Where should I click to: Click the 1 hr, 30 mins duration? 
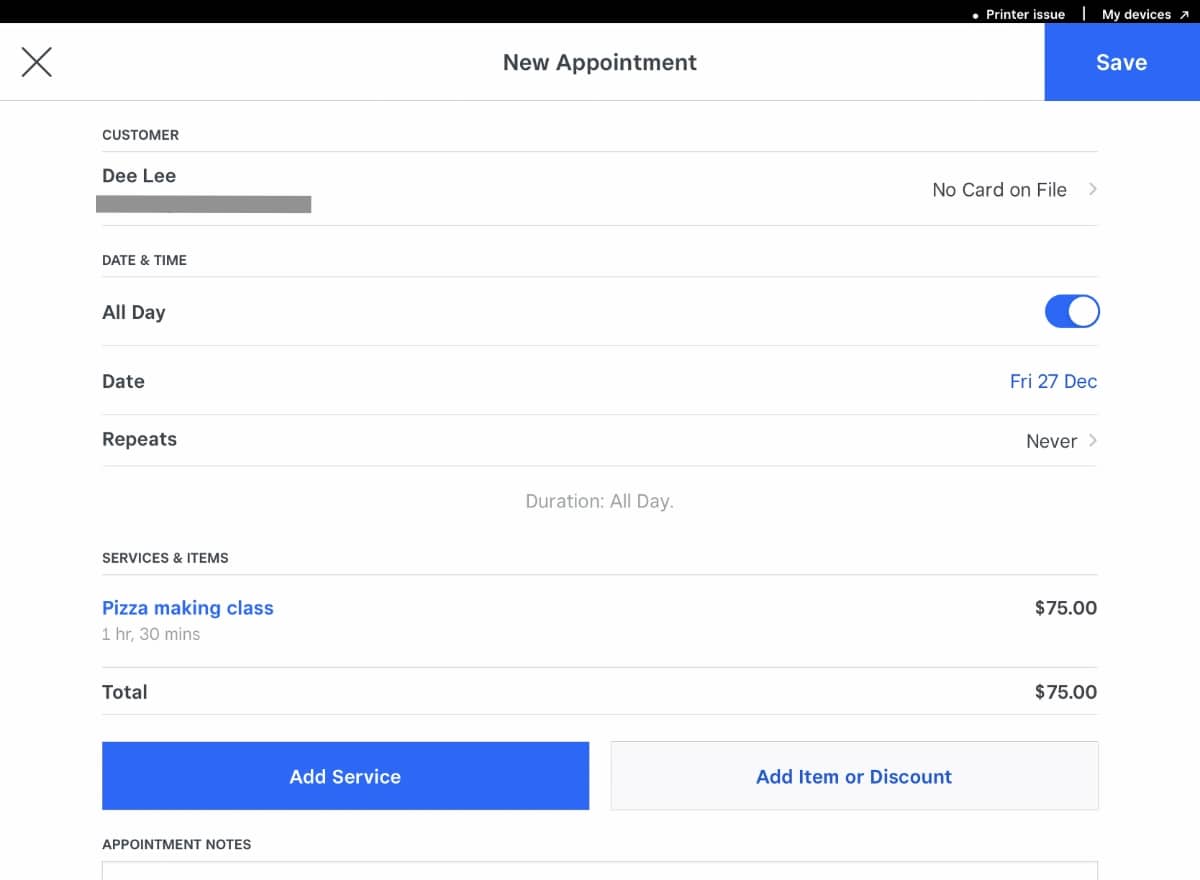point(151,634)
